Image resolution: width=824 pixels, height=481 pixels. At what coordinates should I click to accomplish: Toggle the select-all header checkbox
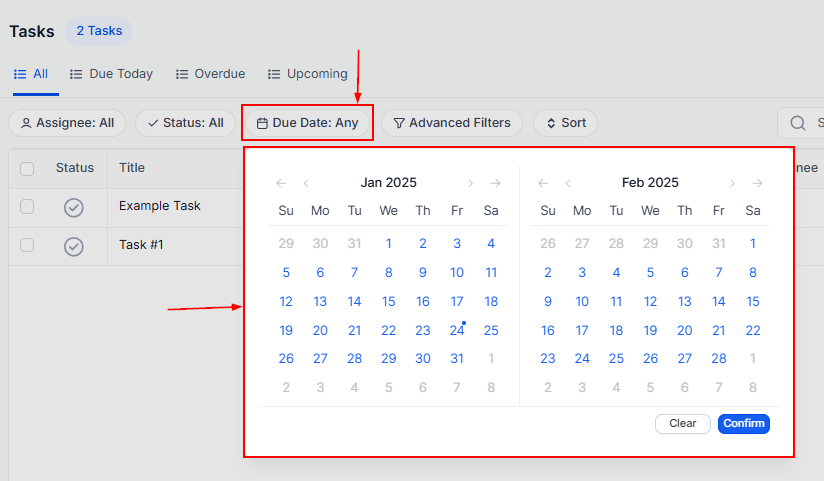(x=27, y=168)
